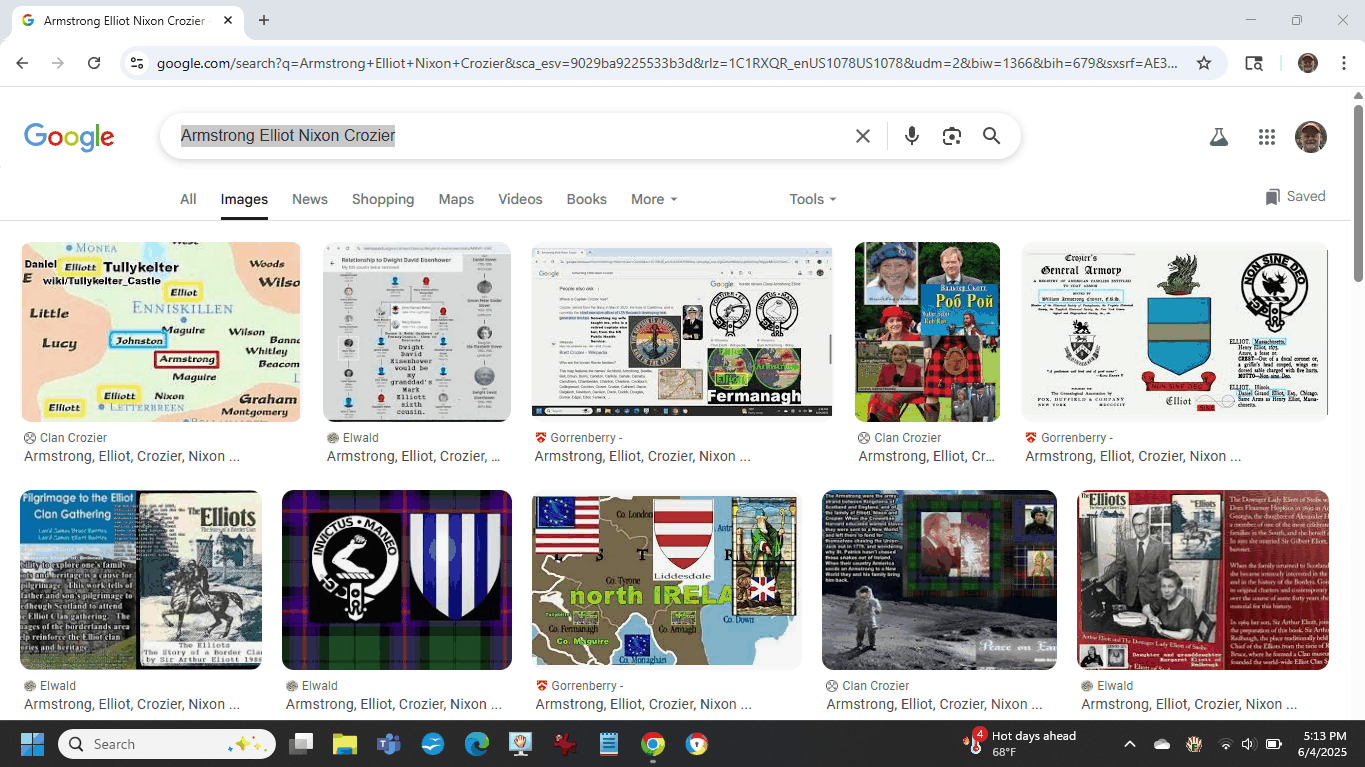The width and height of the screenshot is (1365, 767).
Task: Go back to the previous page
Action: click(x=22, y=63)
